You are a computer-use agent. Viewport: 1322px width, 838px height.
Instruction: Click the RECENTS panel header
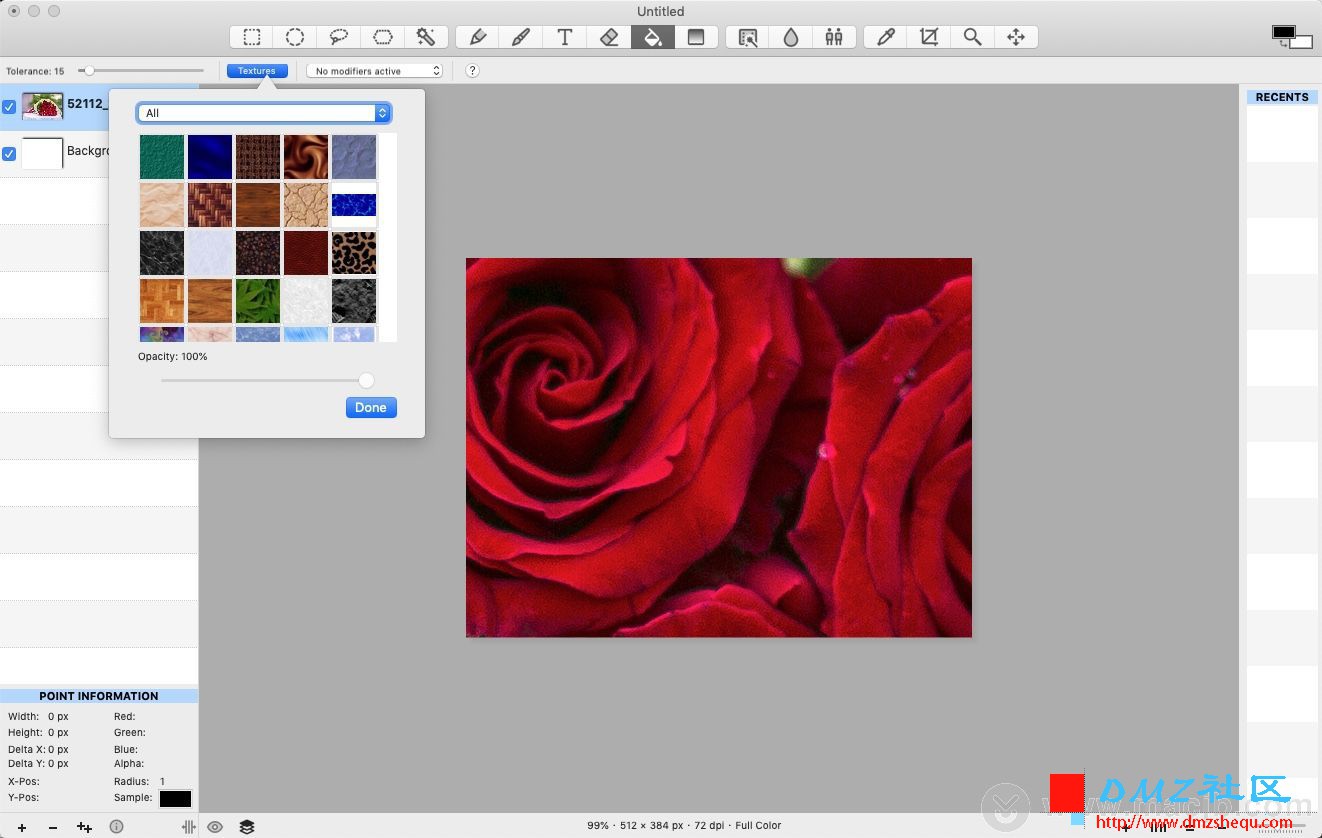tap(1282, 97)
